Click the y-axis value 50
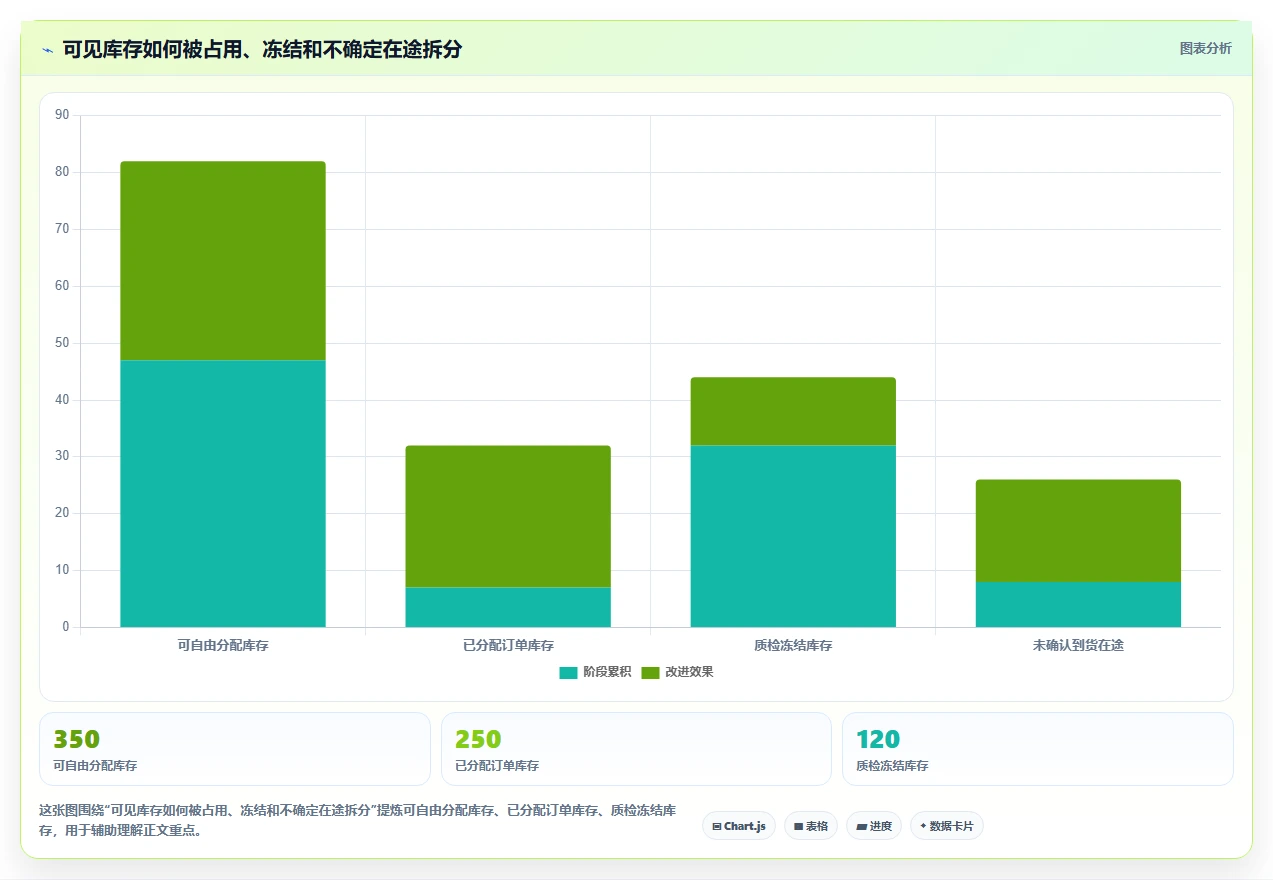Viewport: 1273px width, 880px height. (x=62, y=343)
